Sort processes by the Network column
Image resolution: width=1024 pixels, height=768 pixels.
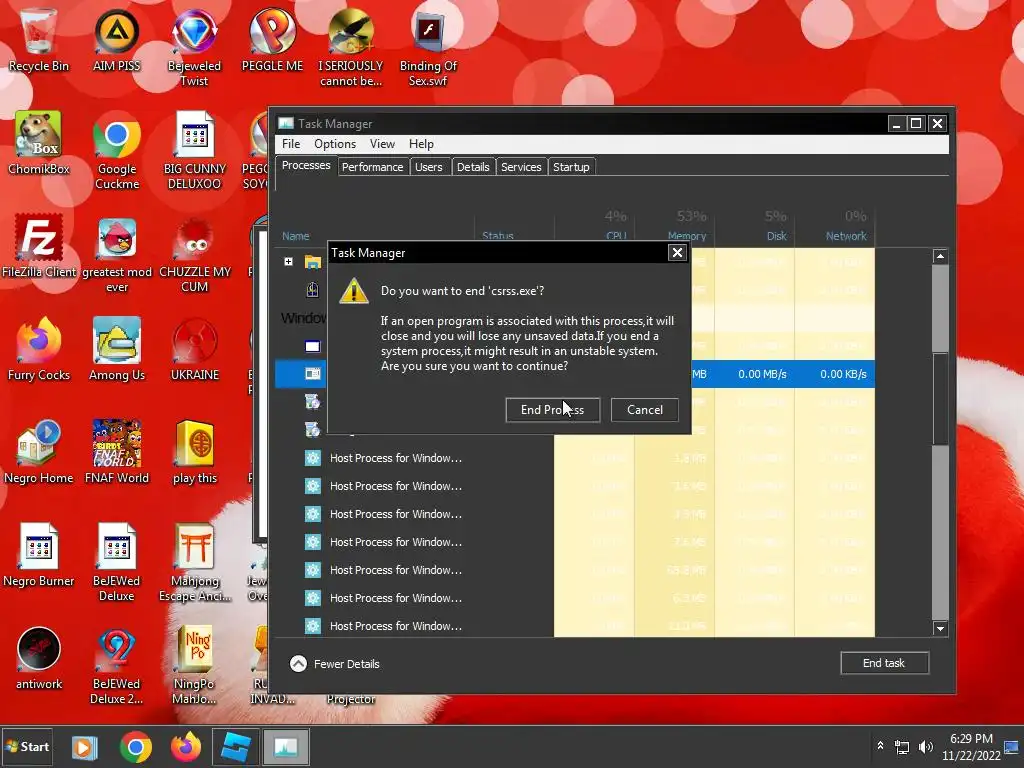pos(846,236)
